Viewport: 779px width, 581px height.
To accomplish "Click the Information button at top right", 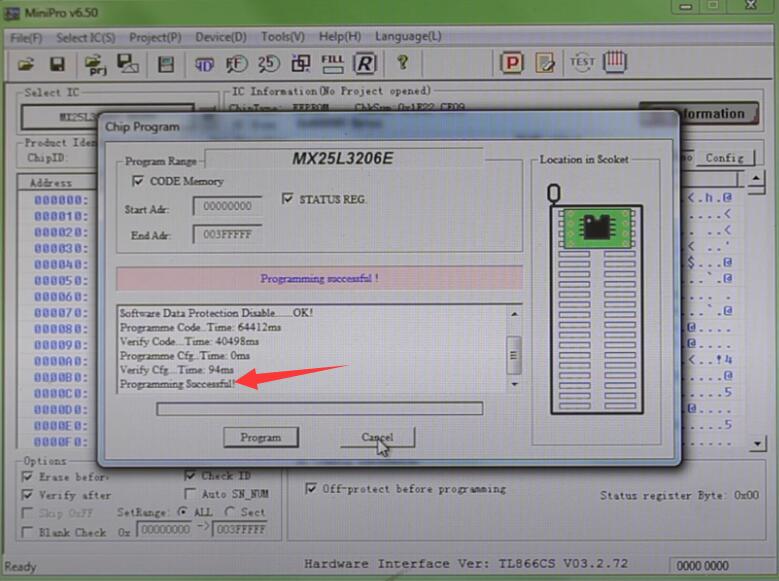I will click(699, 114).
